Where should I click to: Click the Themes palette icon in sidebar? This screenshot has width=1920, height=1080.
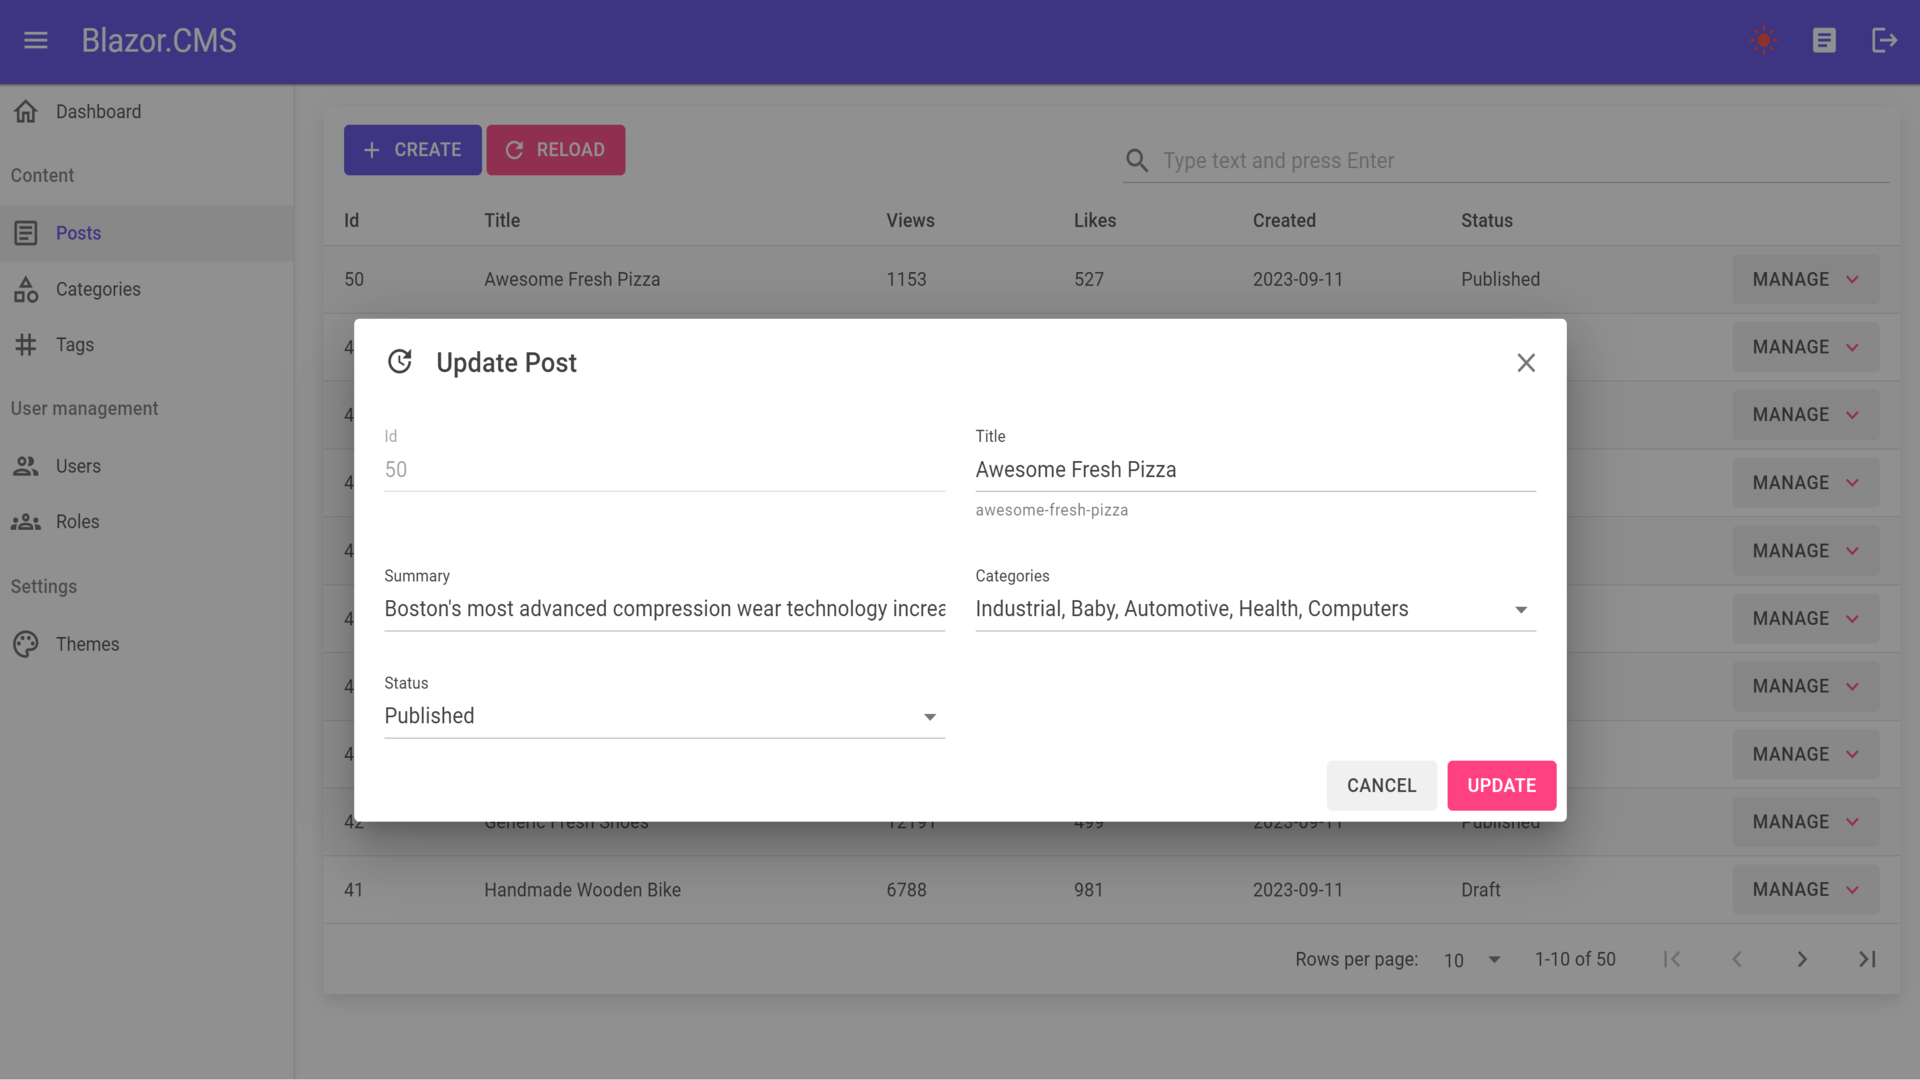26,645
